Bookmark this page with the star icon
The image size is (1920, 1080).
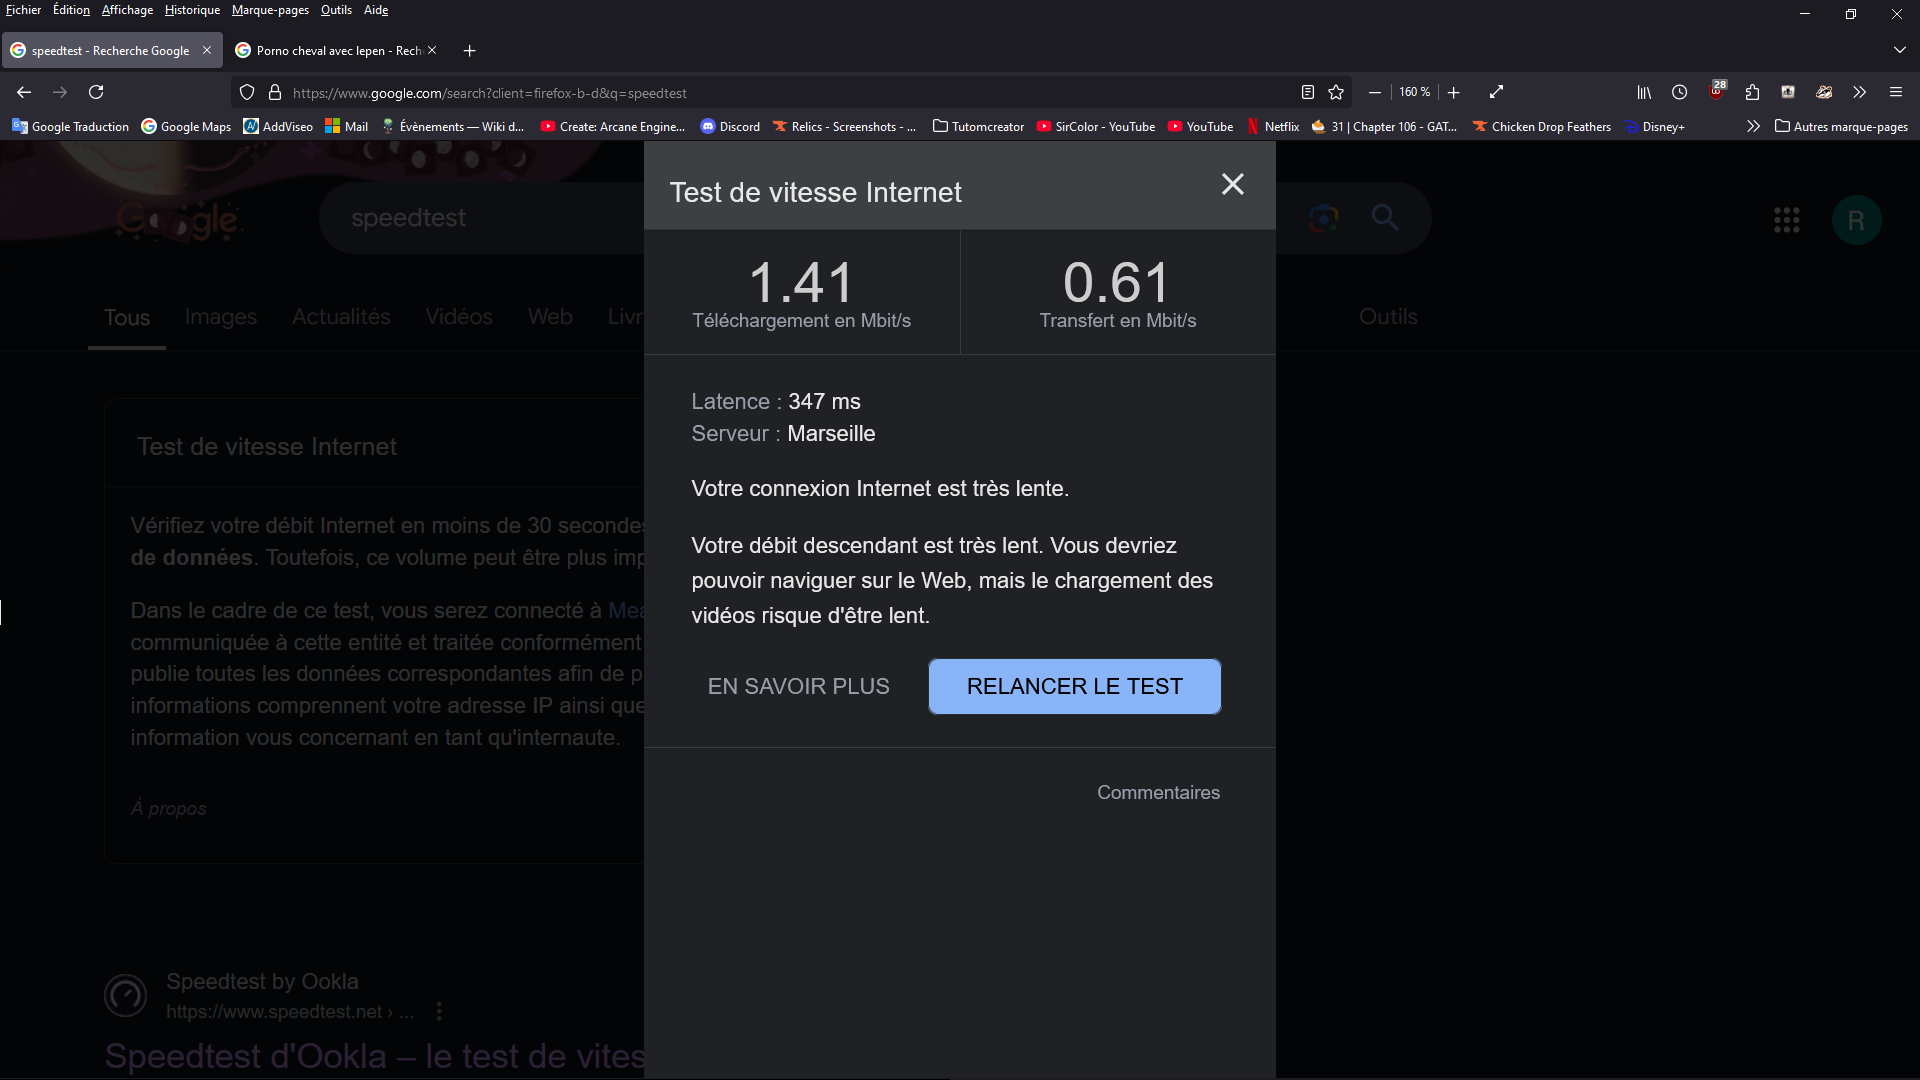pos(1336,92)
